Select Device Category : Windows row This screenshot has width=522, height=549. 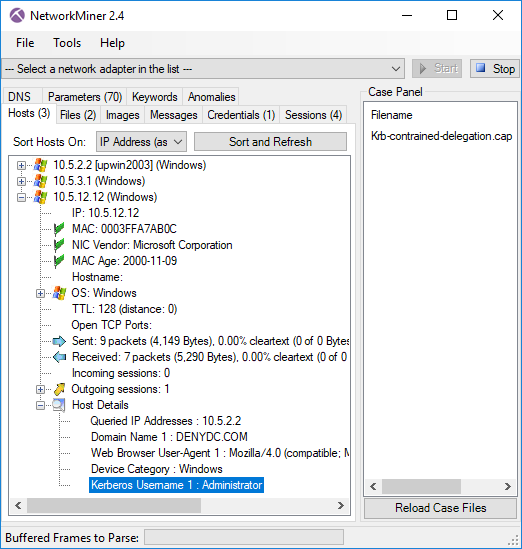(x=156, y=469)
